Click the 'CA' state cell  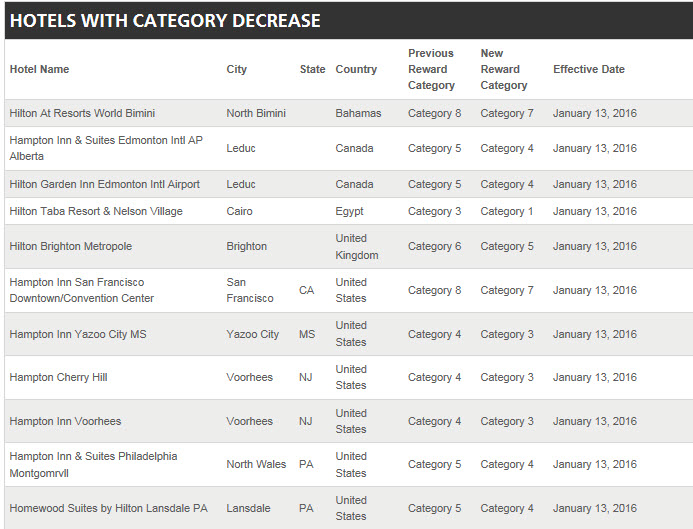click(306, 290)
